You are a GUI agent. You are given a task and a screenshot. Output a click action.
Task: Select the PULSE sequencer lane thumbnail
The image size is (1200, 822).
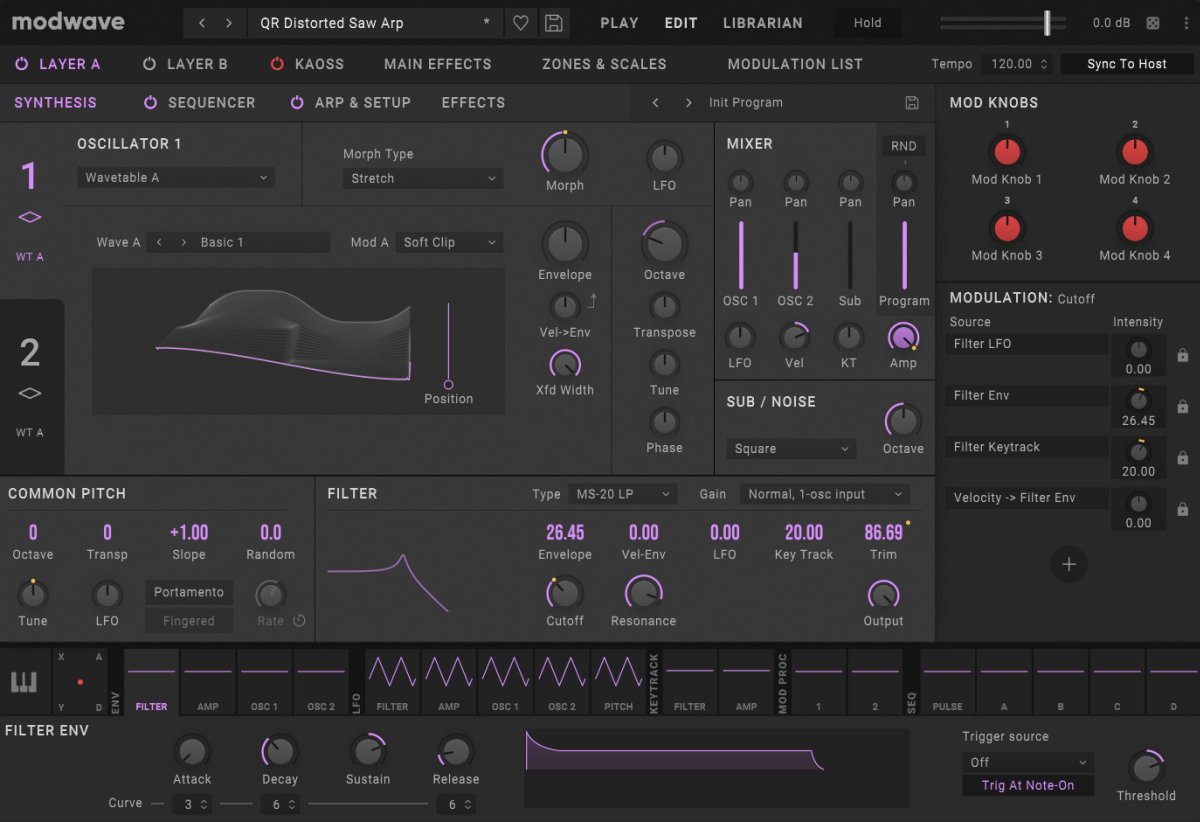click(x=948, y=682)
